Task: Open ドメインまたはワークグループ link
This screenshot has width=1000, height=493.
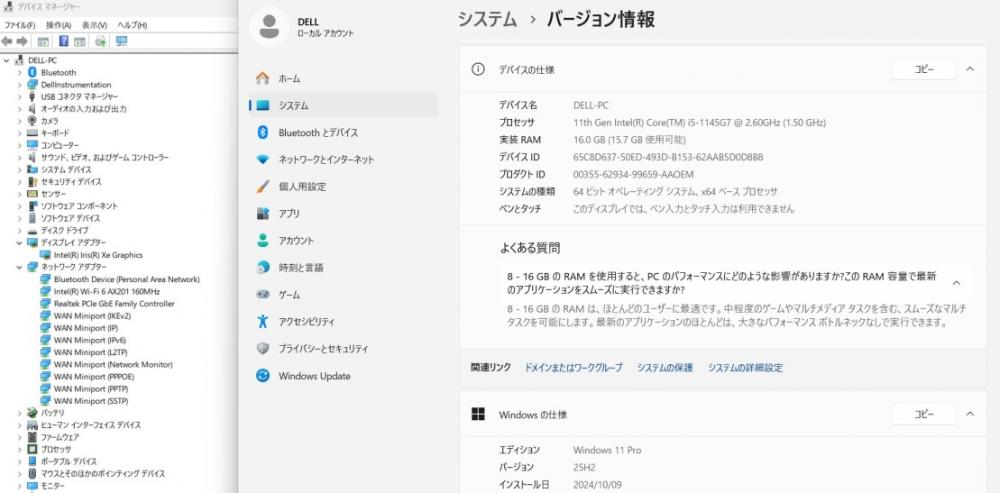Action: point(573,367)
